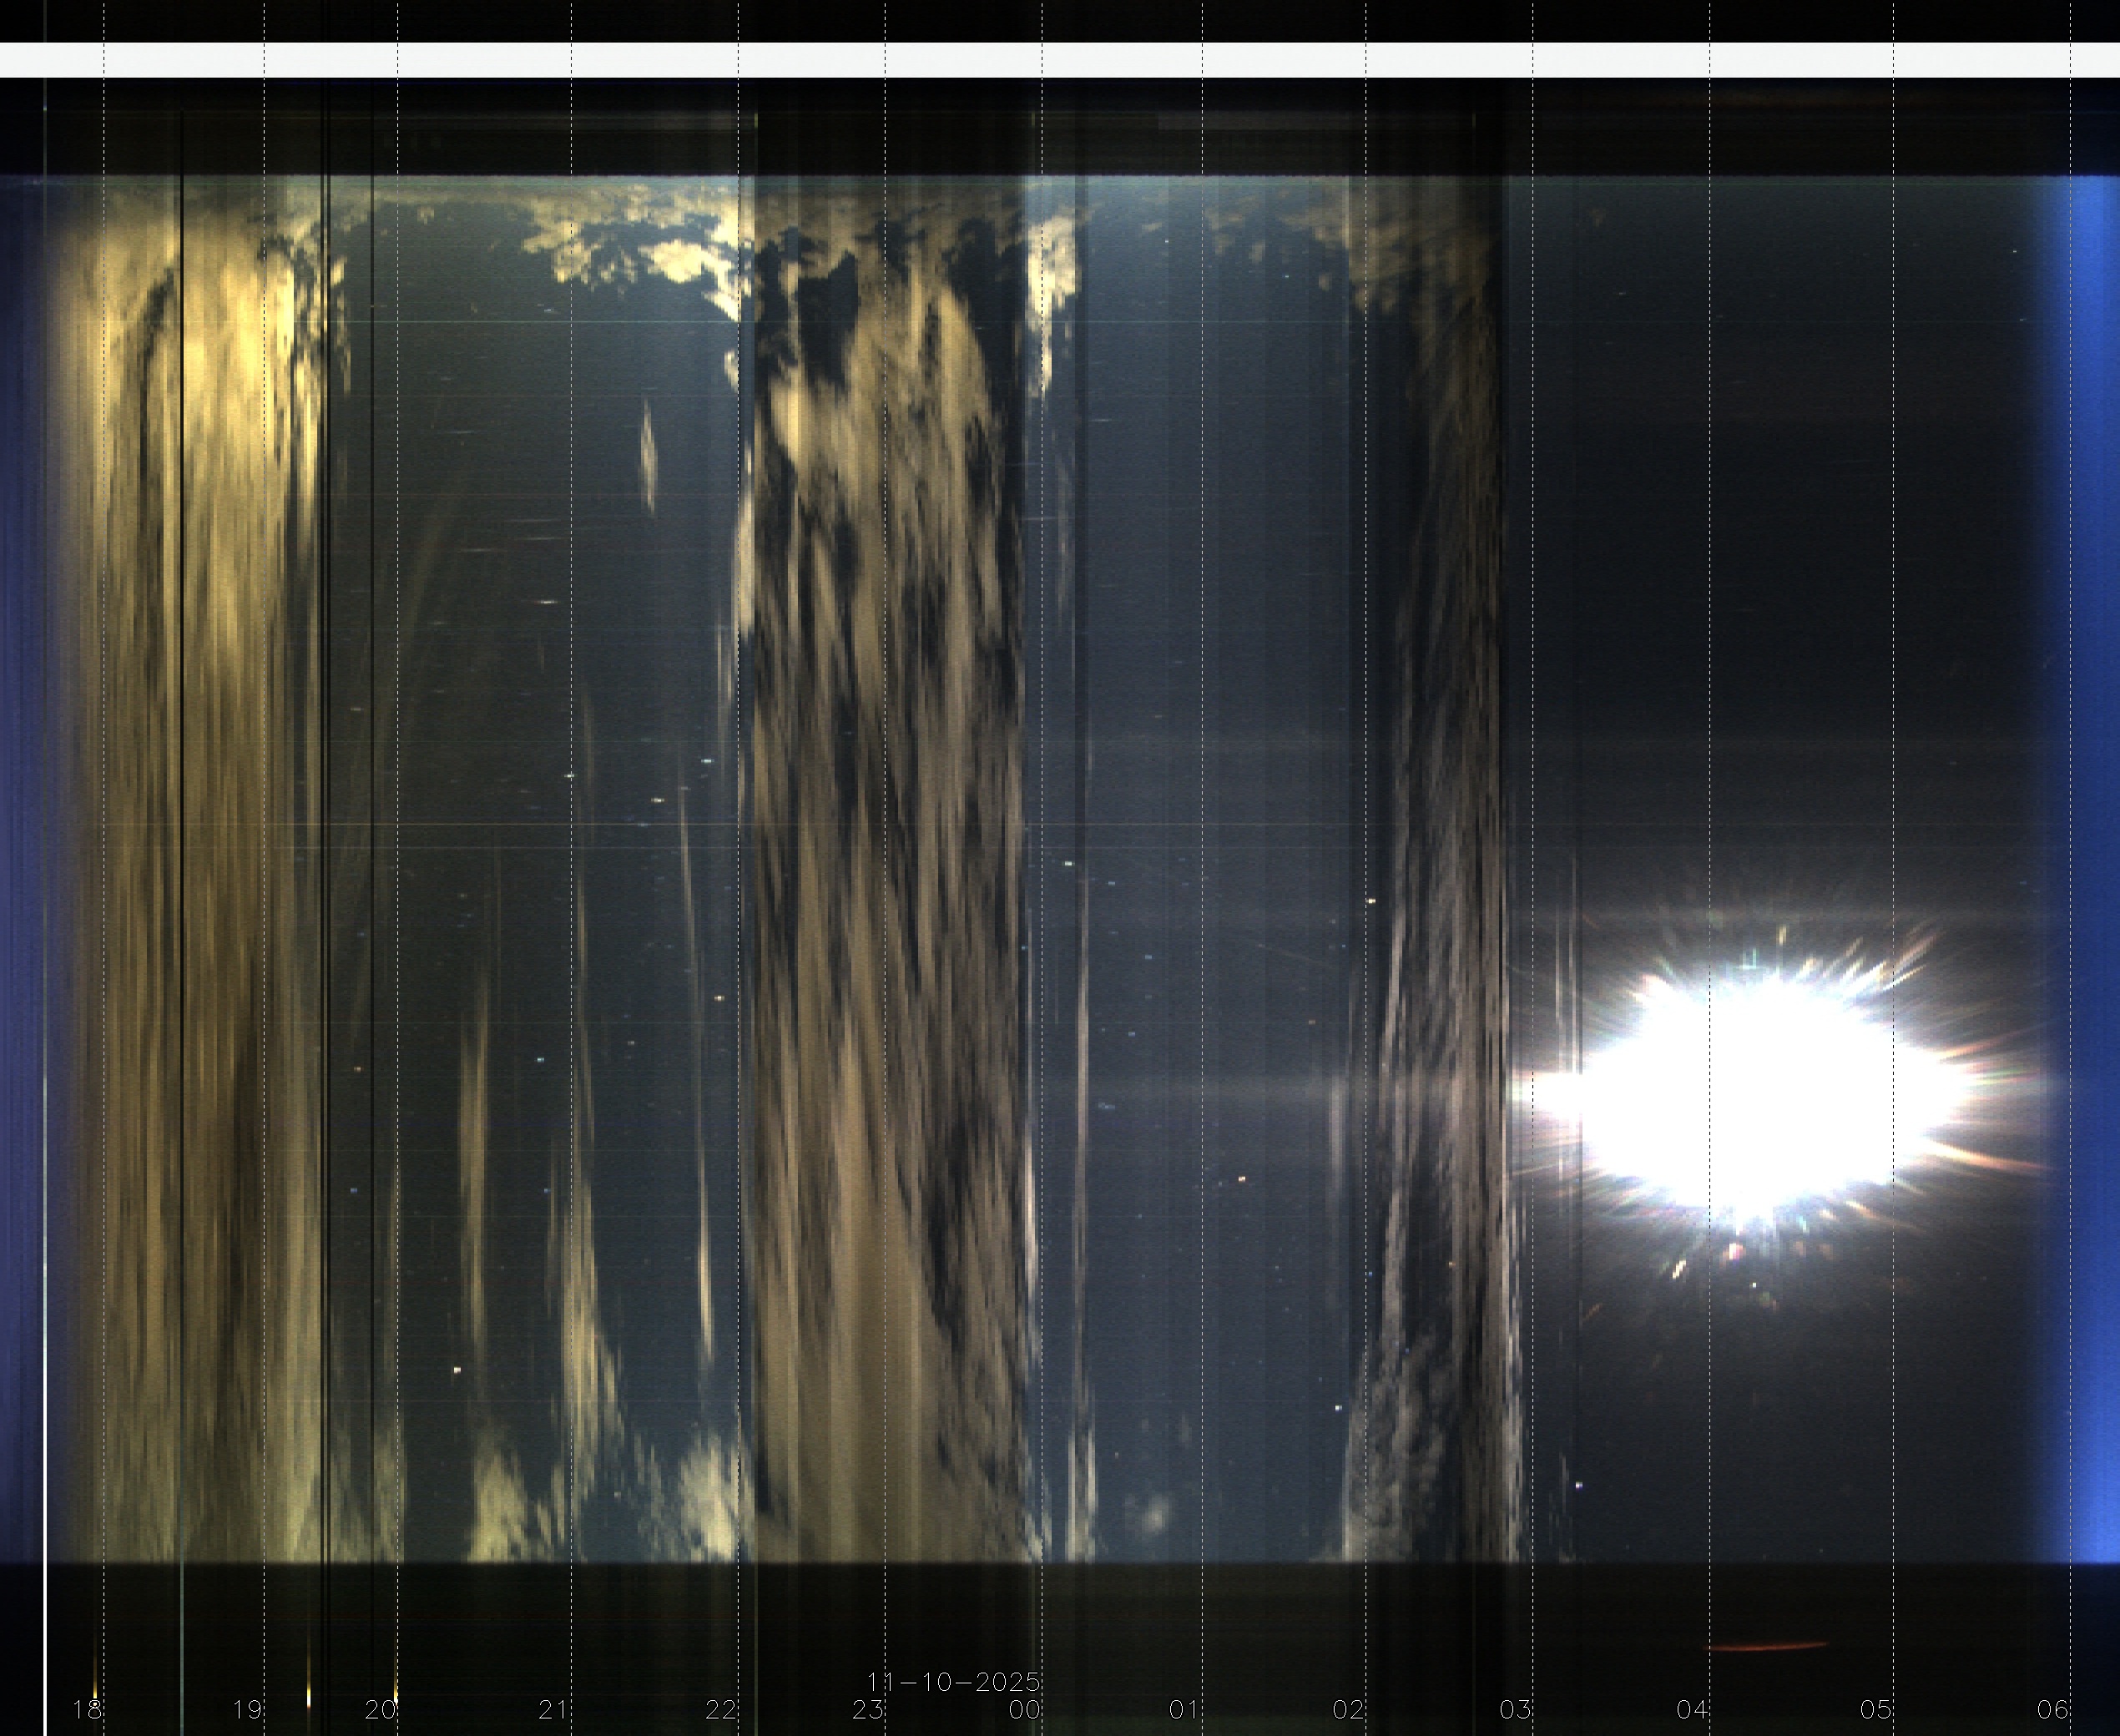Click the 04 hour label
2120x1736 pixels.
click(x=1692, y=1710)
